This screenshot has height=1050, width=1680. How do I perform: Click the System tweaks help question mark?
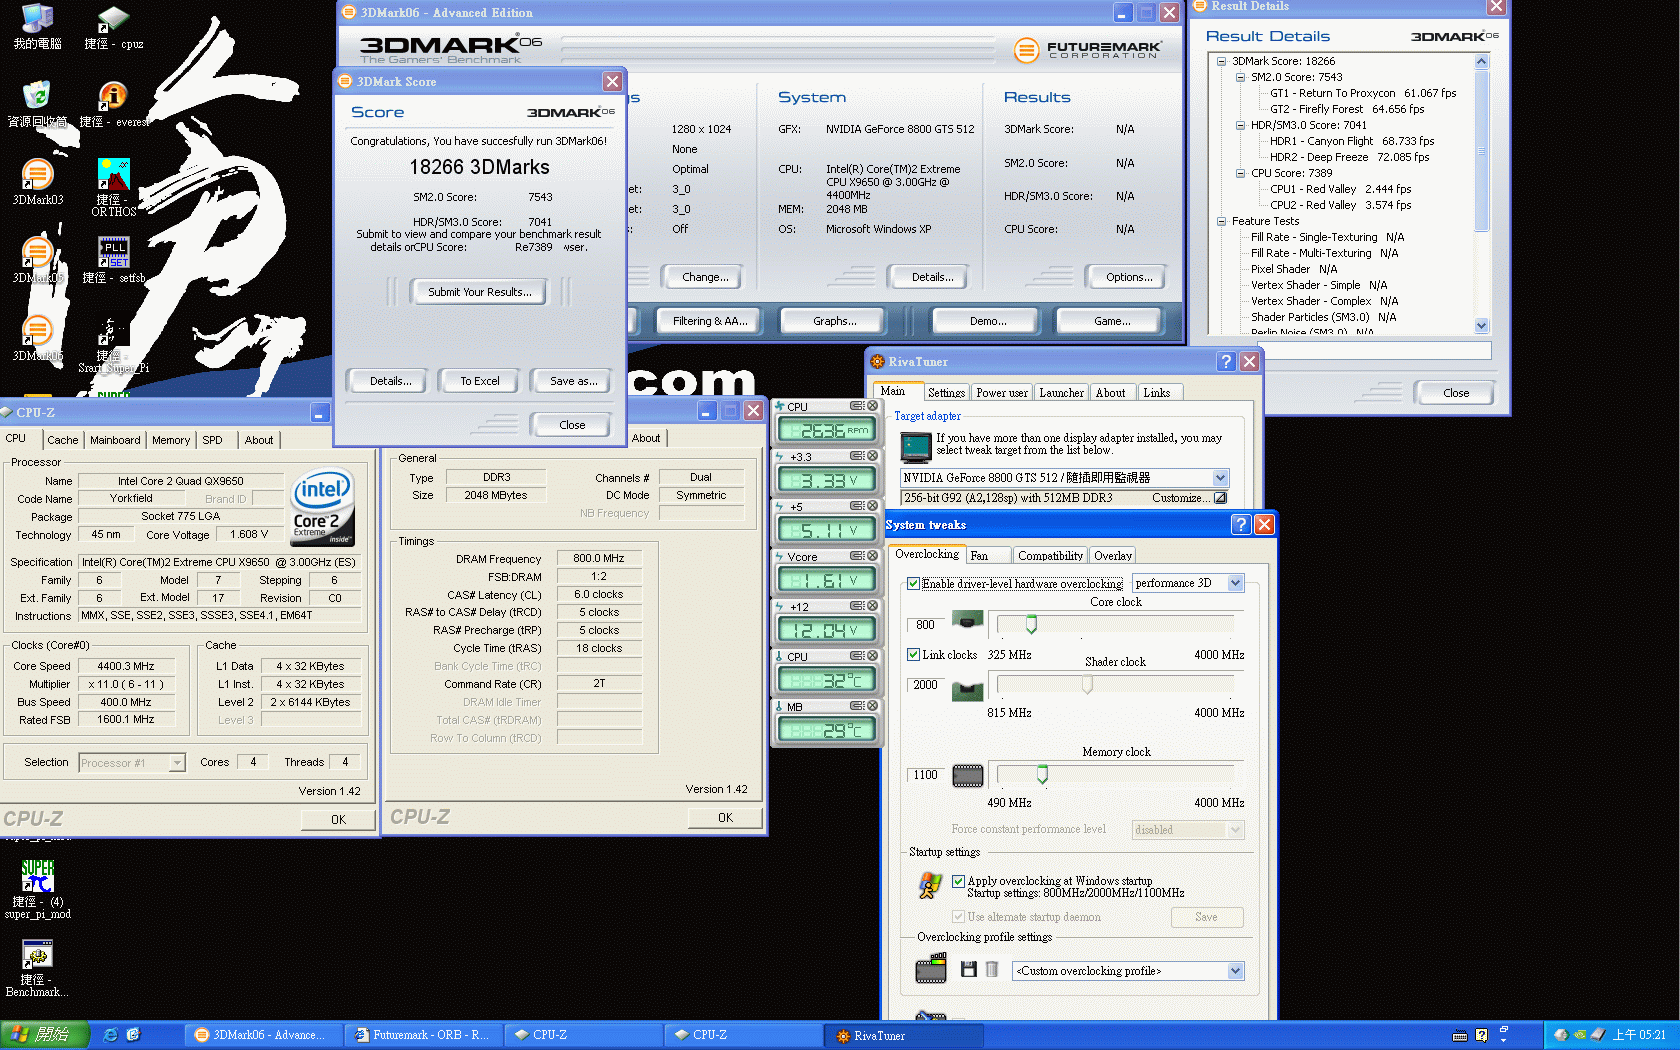point(1241,524)
